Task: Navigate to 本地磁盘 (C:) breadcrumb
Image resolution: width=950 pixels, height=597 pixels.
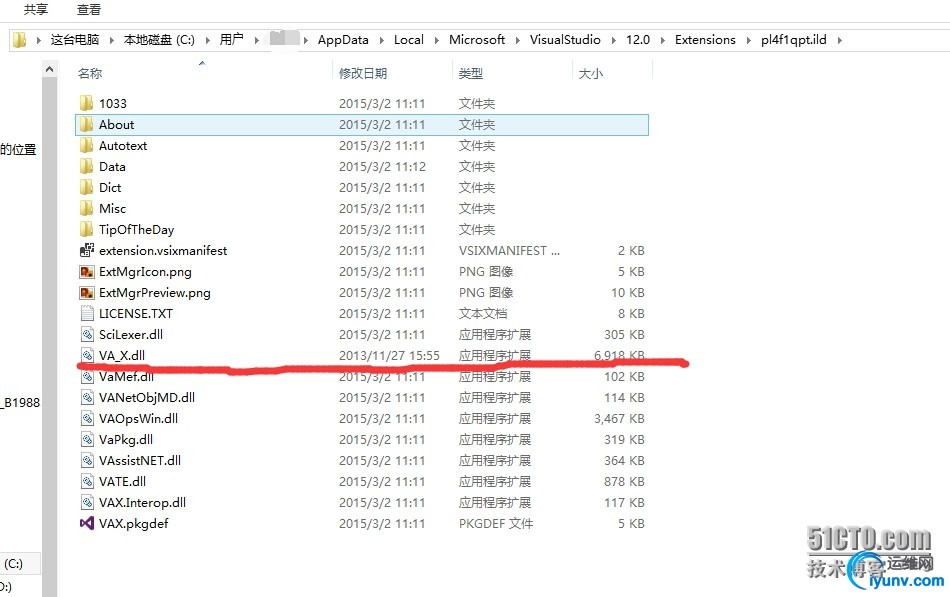Action: pyautogui.click(x=159, y=40)
